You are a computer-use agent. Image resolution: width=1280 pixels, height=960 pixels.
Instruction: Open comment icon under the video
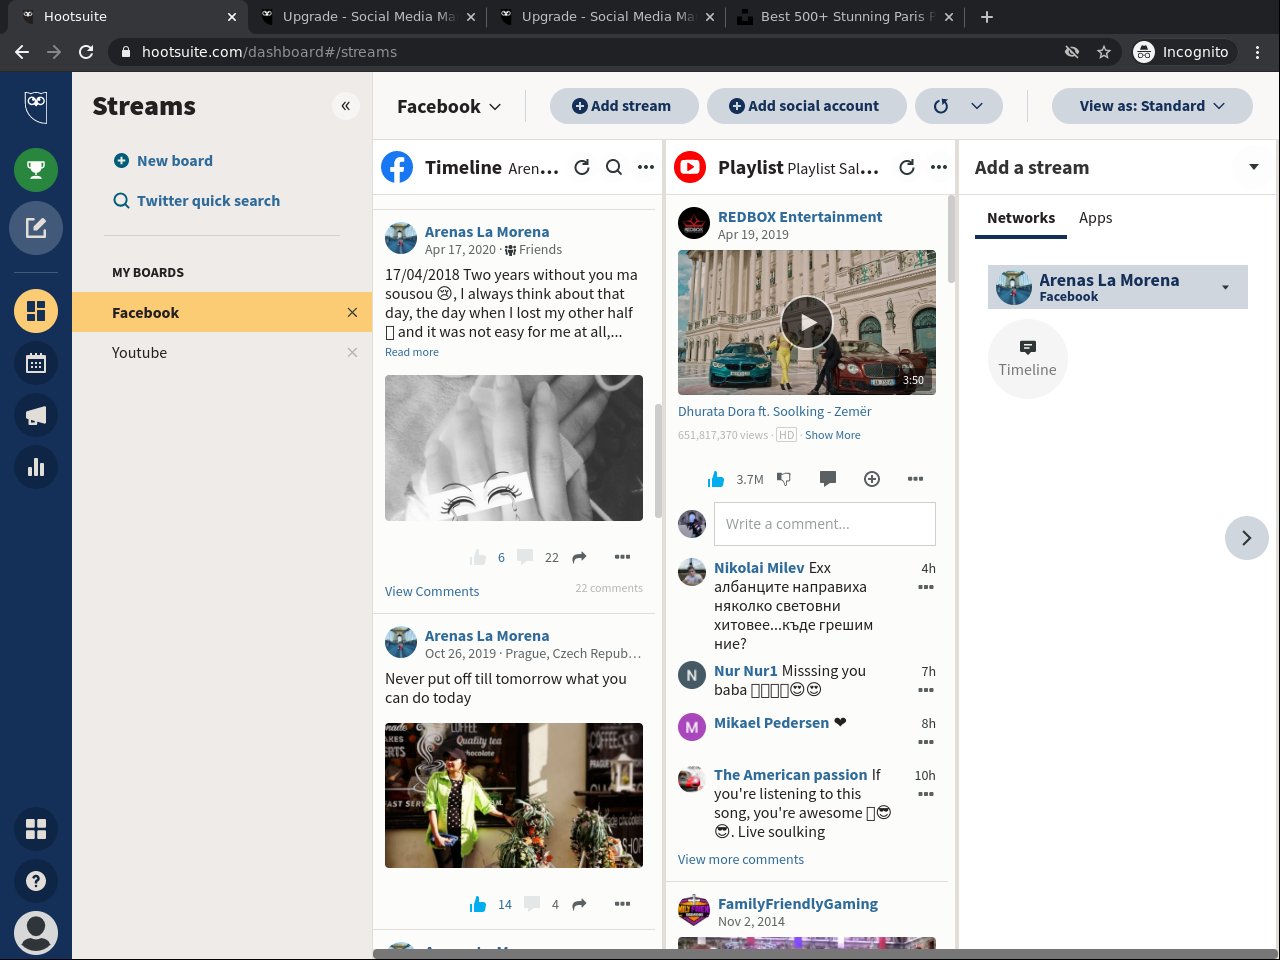pyautogui.click(x=828, y=479)
